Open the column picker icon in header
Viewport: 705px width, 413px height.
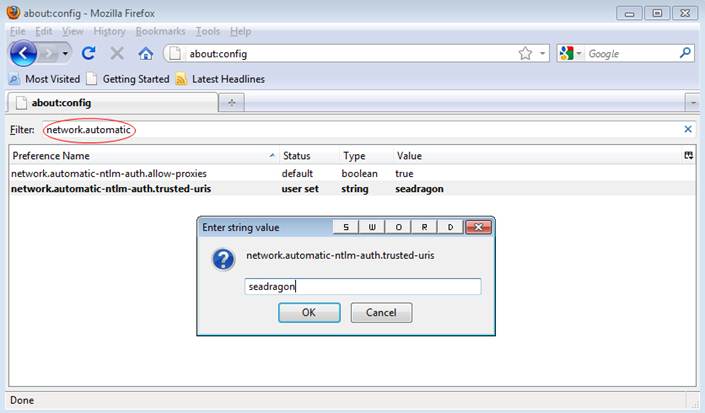pyautogui.click(x=688, y=156)
